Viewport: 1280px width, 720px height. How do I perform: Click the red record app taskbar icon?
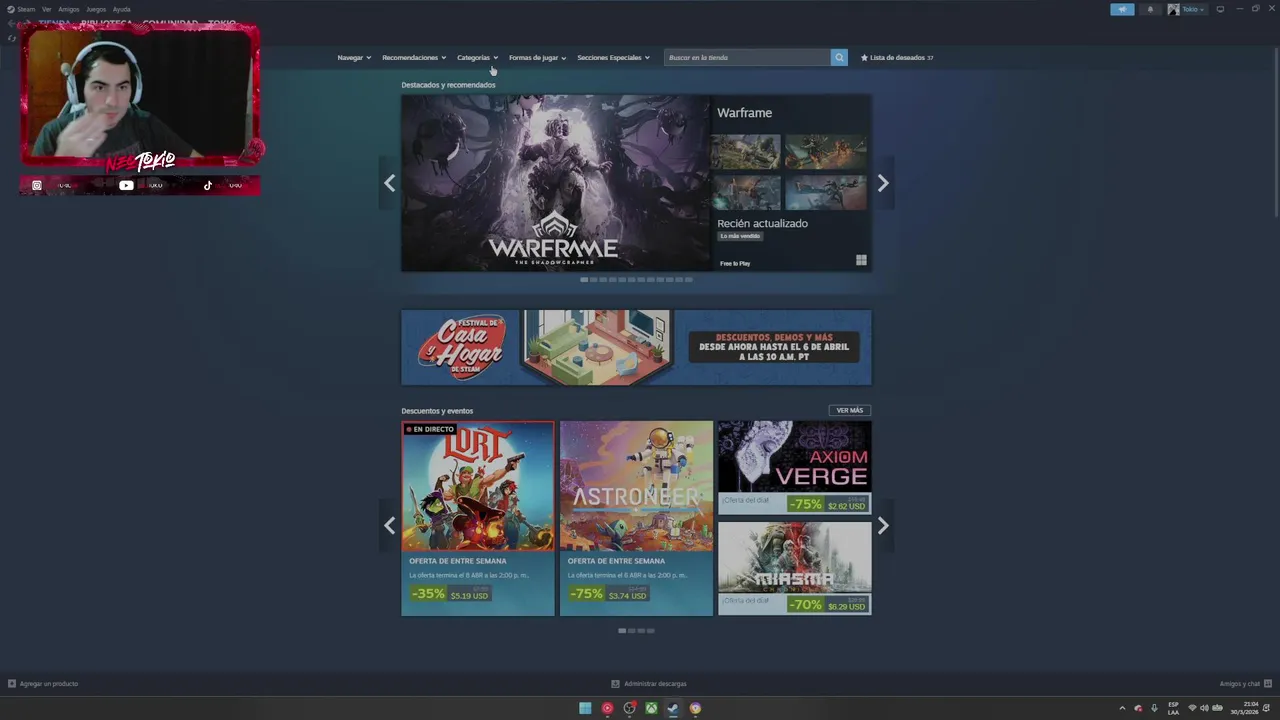[x=607, y=708]
